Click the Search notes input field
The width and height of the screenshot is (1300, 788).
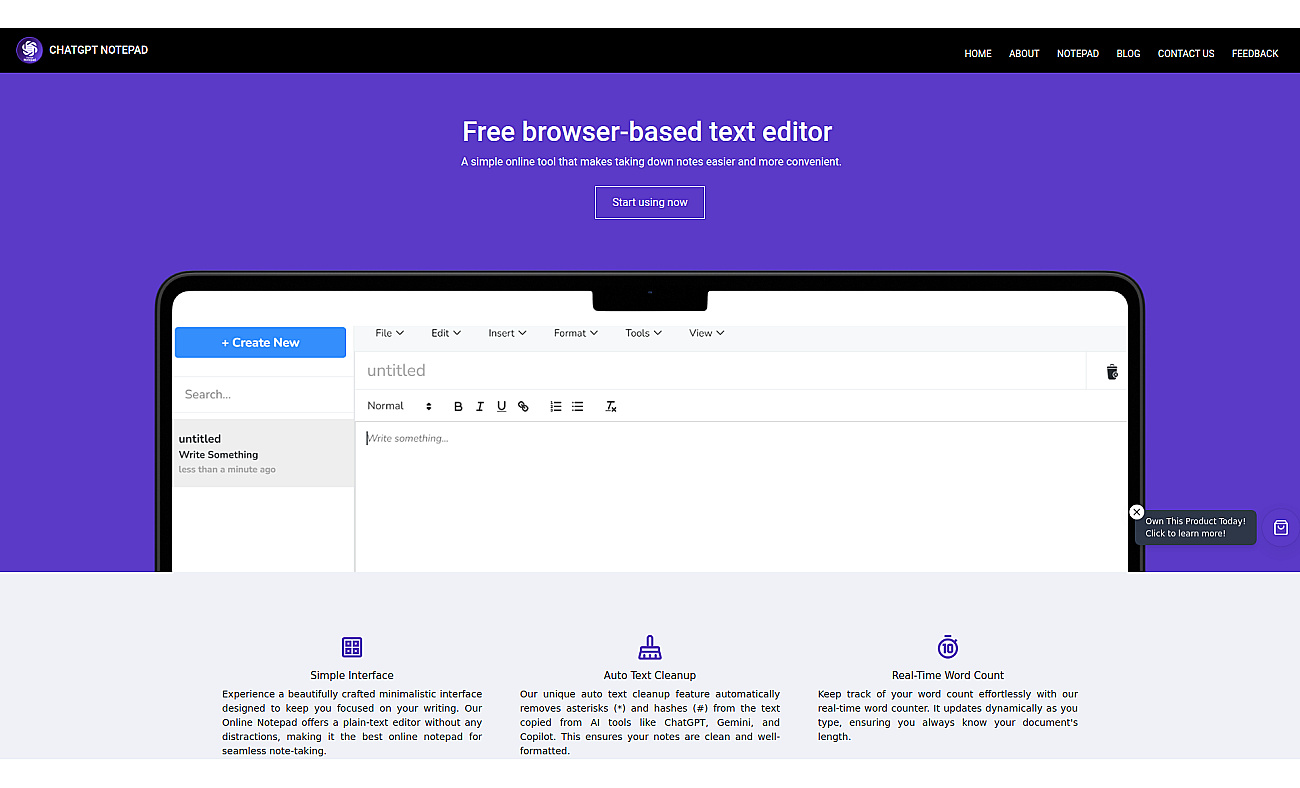[263, 395]
